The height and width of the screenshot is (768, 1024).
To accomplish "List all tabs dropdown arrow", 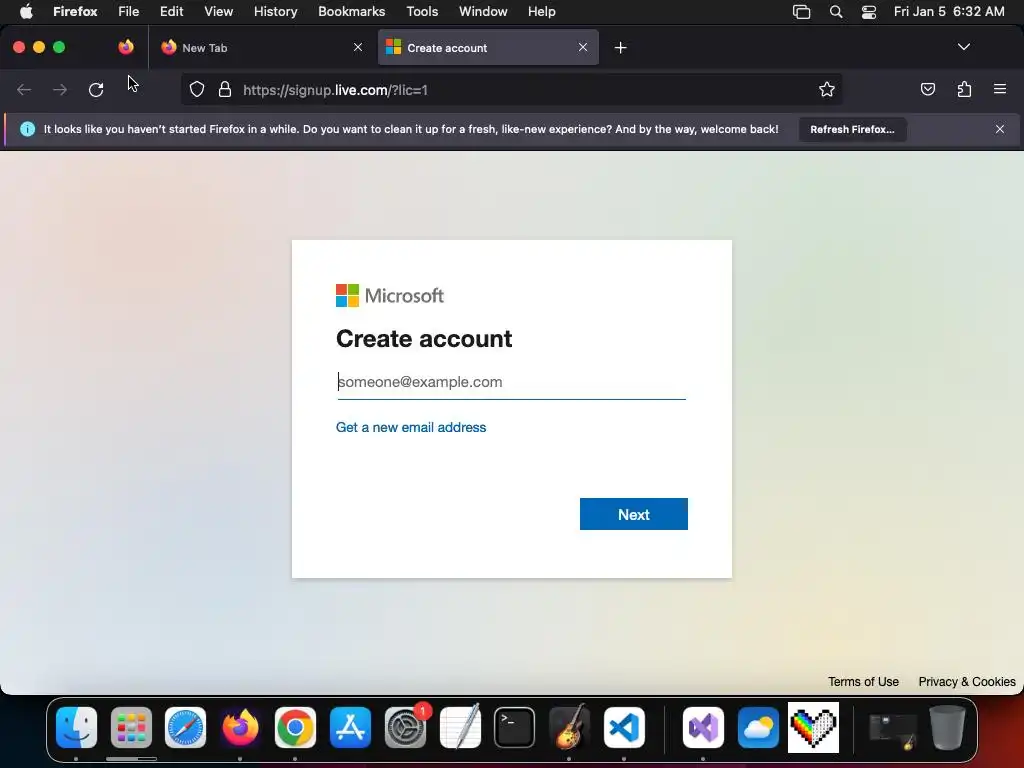I will coord(964,47).
